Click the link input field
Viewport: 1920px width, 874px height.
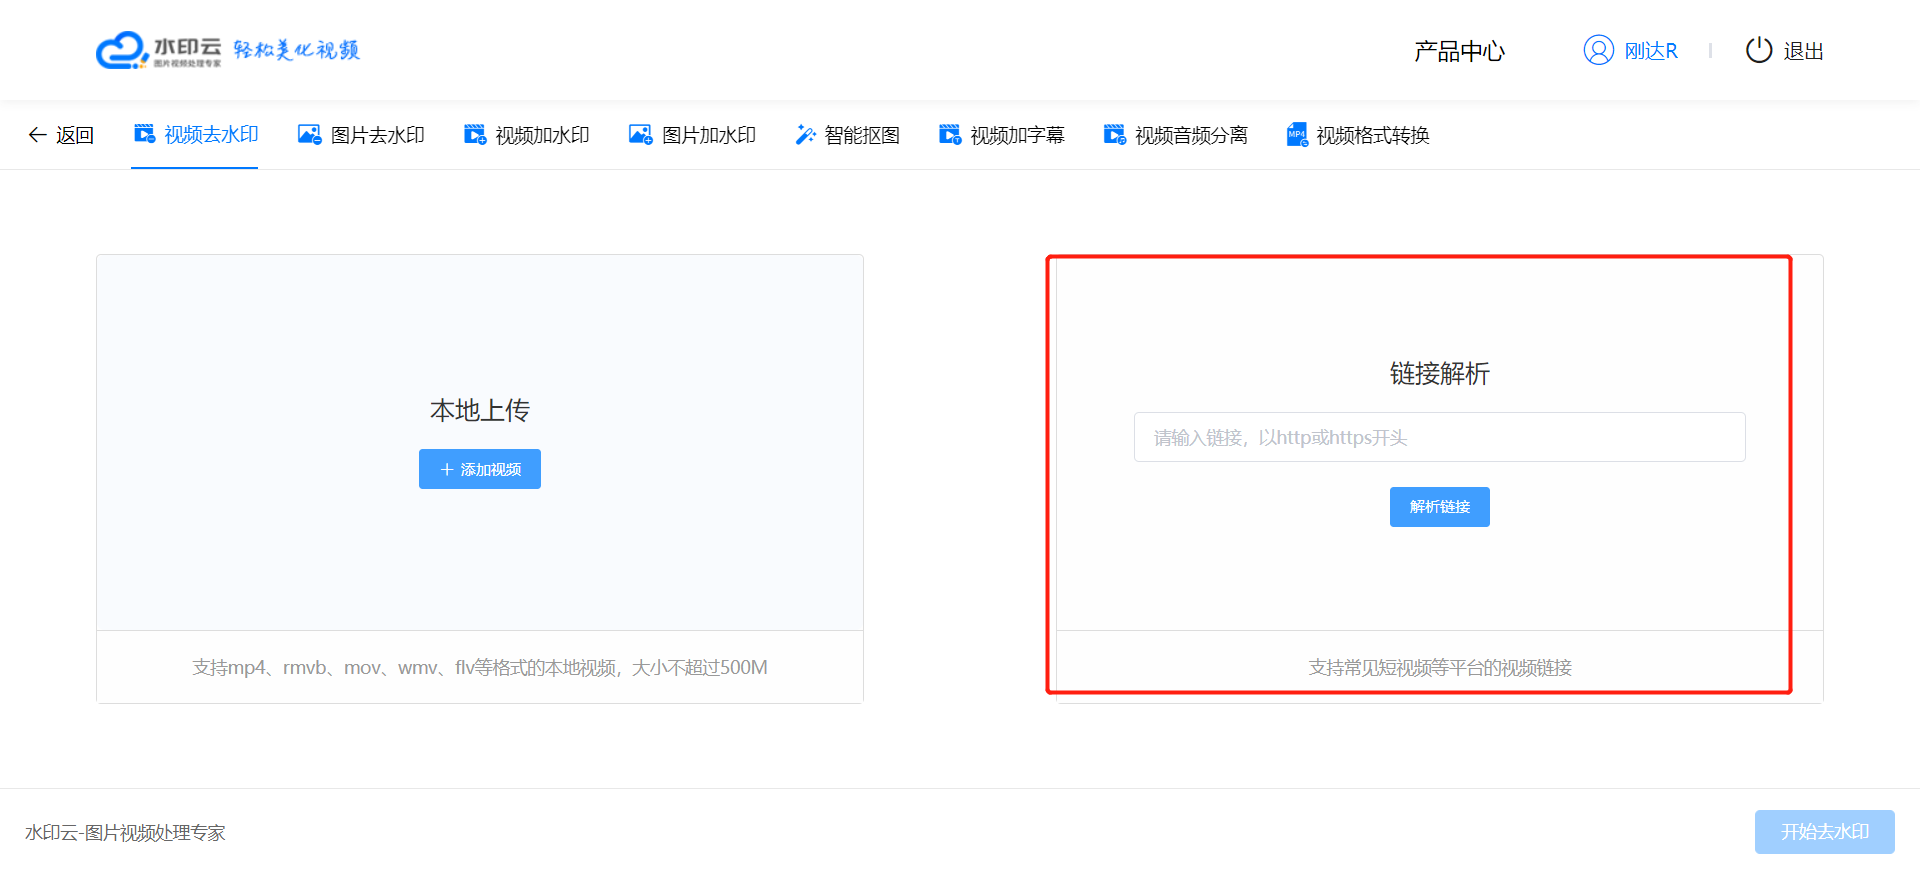pos(1439,437)
